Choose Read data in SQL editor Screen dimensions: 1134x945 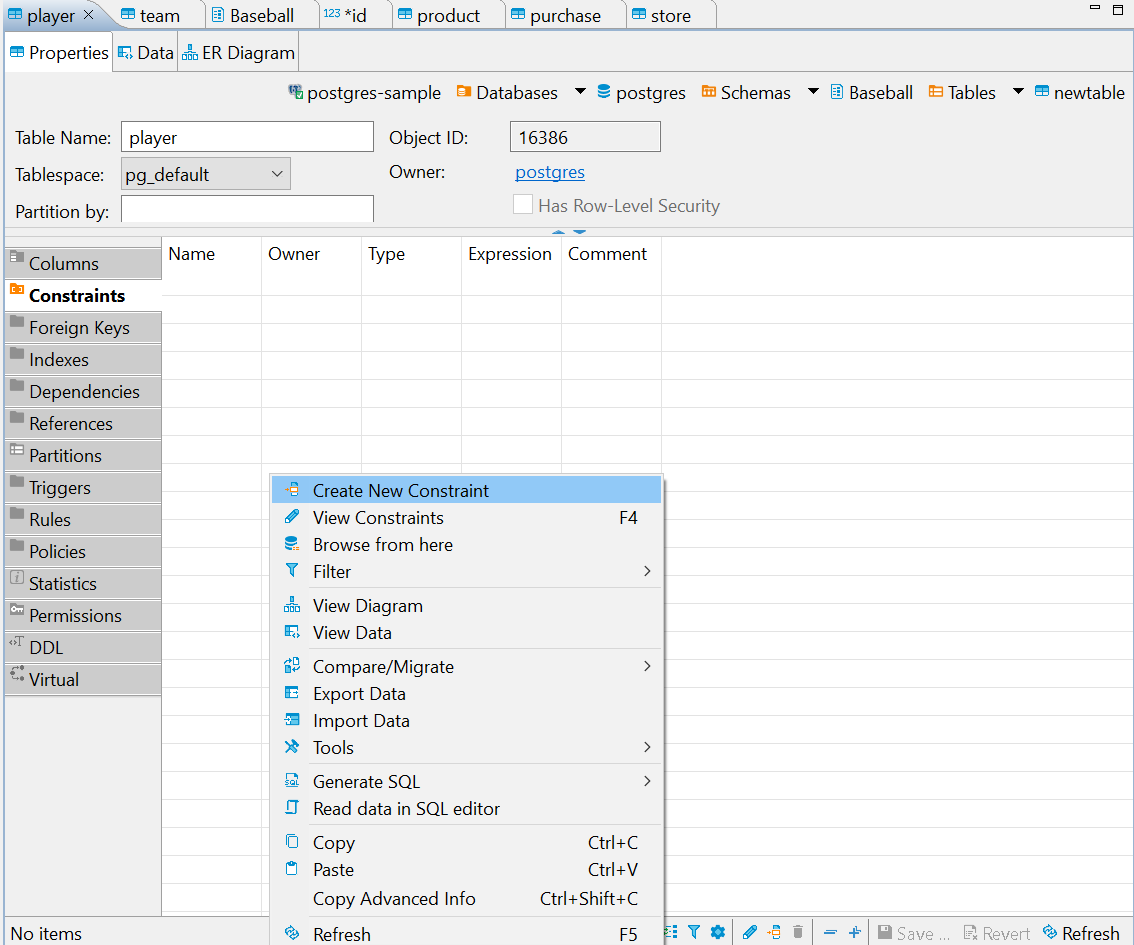[466, 808]
